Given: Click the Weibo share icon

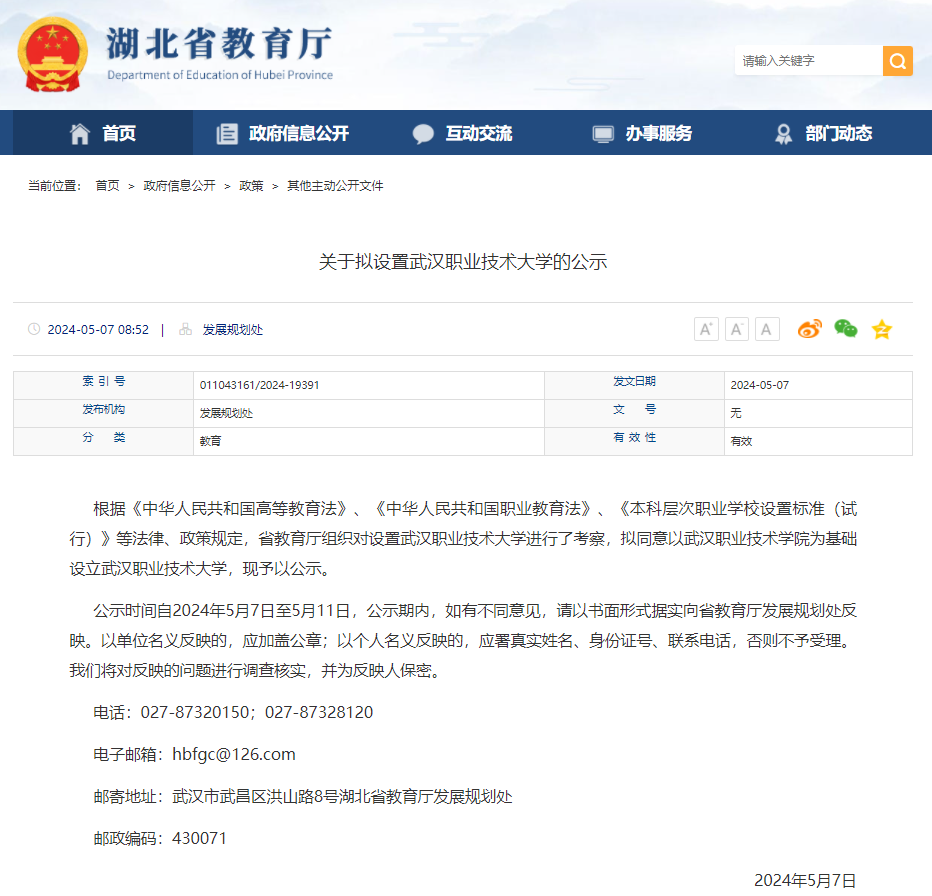Looking at the screenshot, I should point(809,328).
